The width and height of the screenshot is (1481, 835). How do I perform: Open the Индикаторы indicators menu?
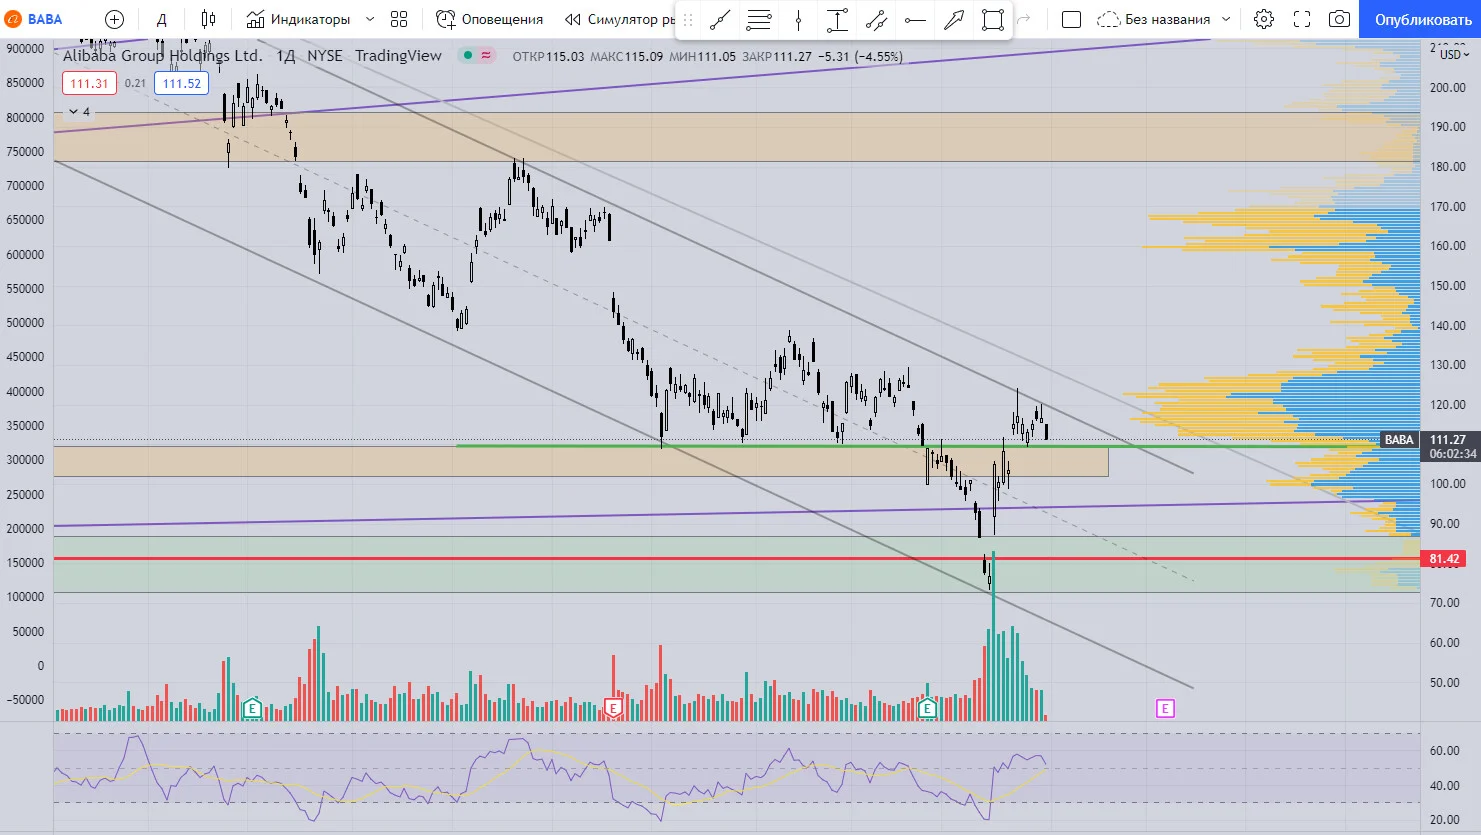(x=298, y=19)
